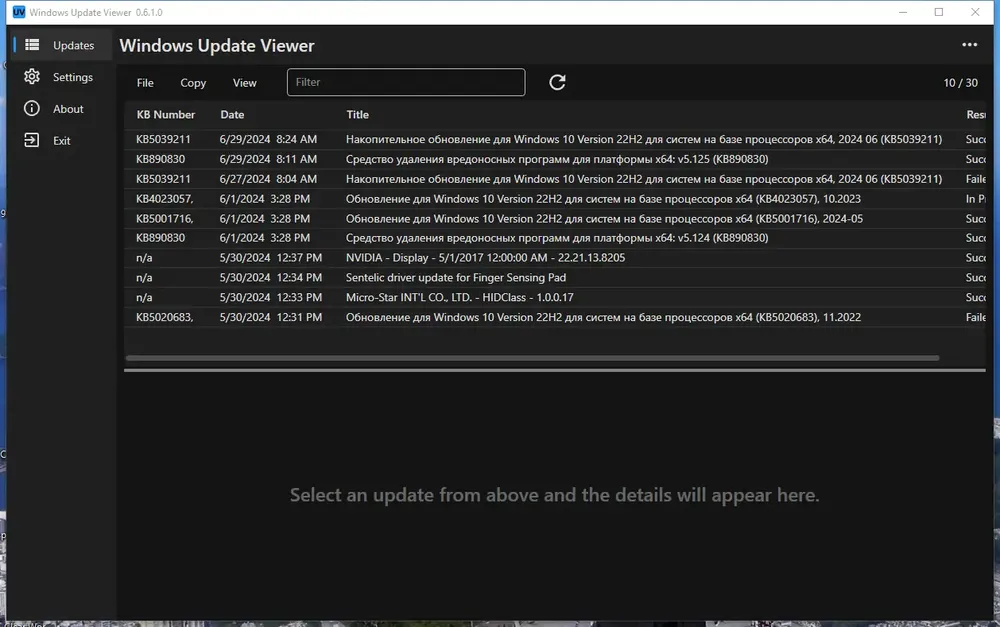Select the KB5020683 update row

click(555, 317)
